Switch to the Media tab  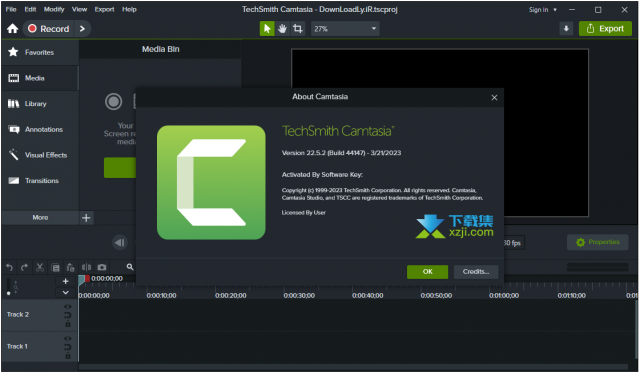coord(40,78)
